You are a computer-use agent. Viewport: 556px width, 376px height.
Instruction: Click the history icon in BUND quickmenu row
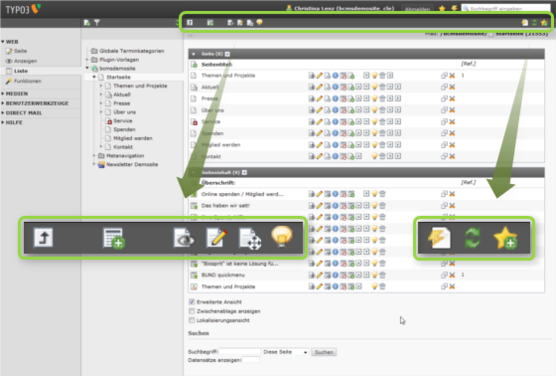[x=343, y=275]
